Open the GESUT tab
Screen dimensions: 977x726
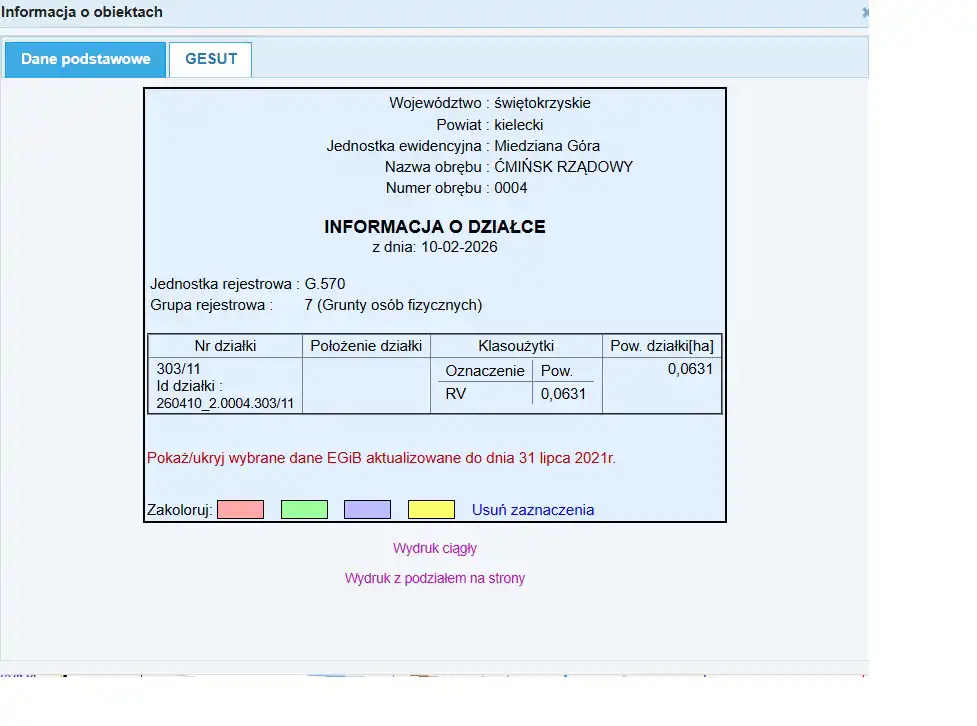[x=211, y=59]
